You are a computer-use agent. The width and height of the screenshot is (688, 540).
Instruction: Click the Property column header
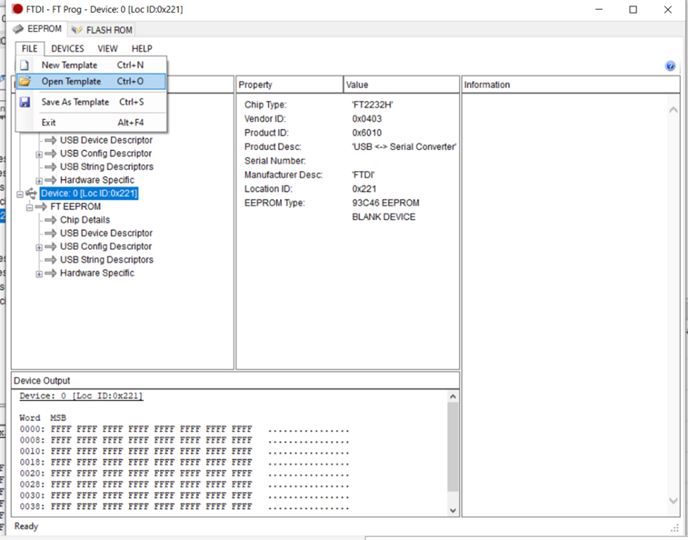coord(290,85)
